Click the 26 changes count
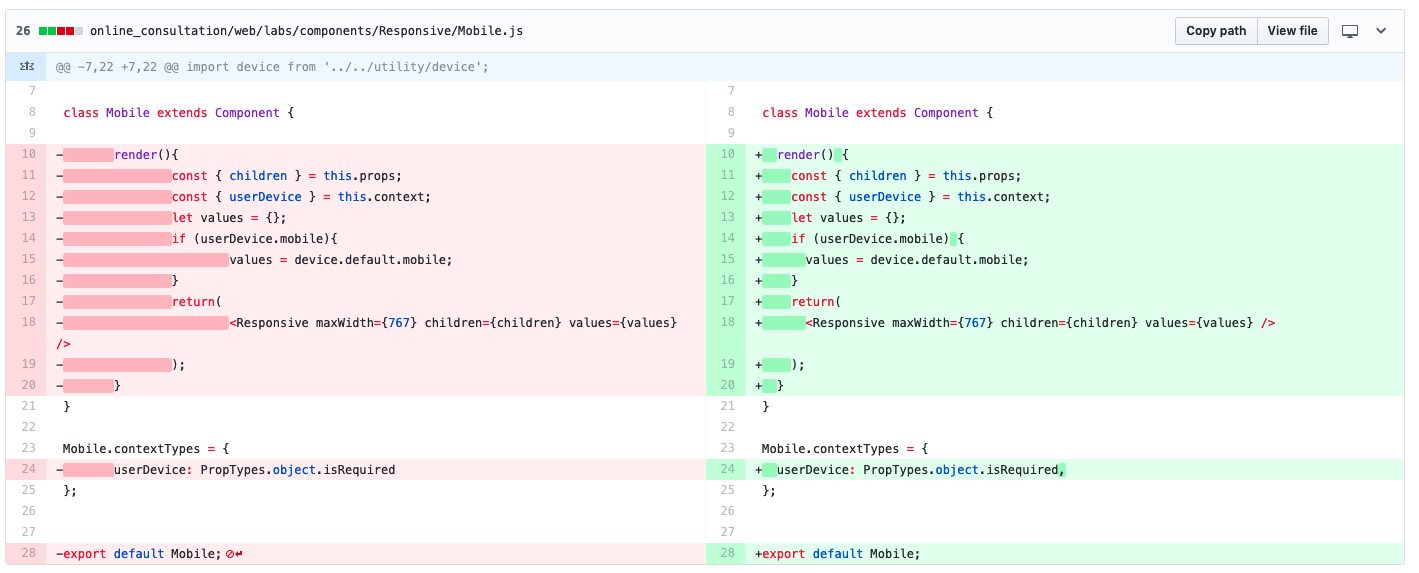 coord(23,31)
